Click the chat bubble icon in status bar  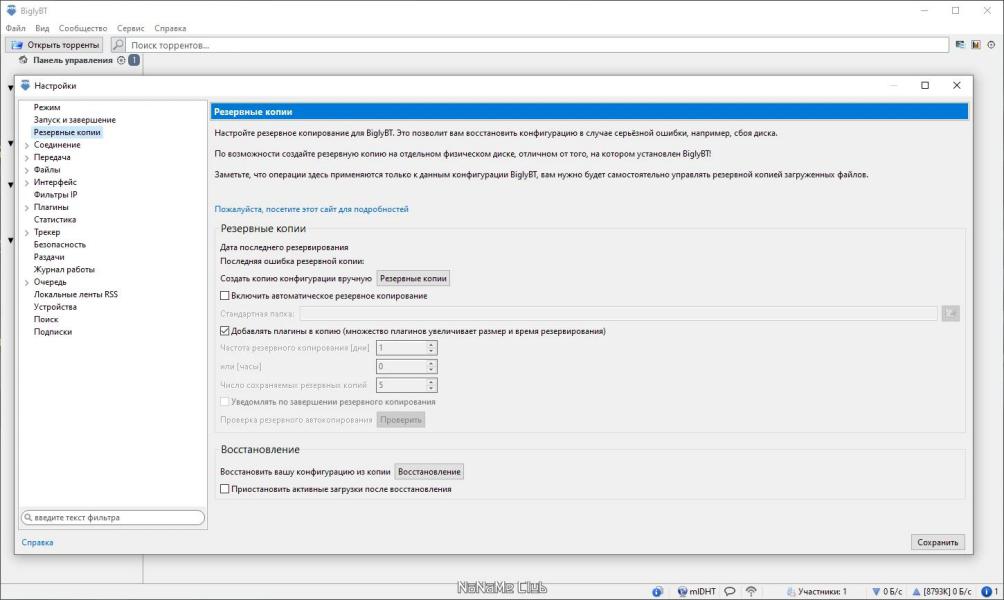[729, 592]
